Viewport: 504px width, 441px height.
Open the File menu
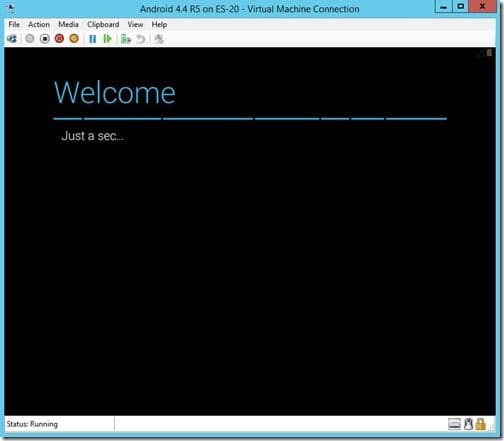(x=14, y=25)
